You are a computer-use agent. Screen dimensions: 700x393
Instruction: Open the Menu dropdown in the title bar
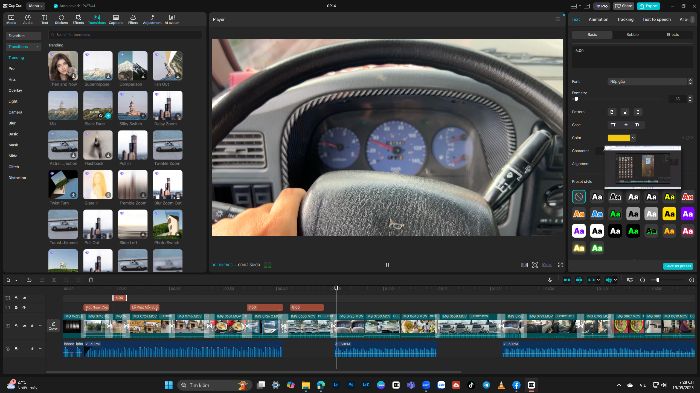pyautogui.click(x=35, y=6)
